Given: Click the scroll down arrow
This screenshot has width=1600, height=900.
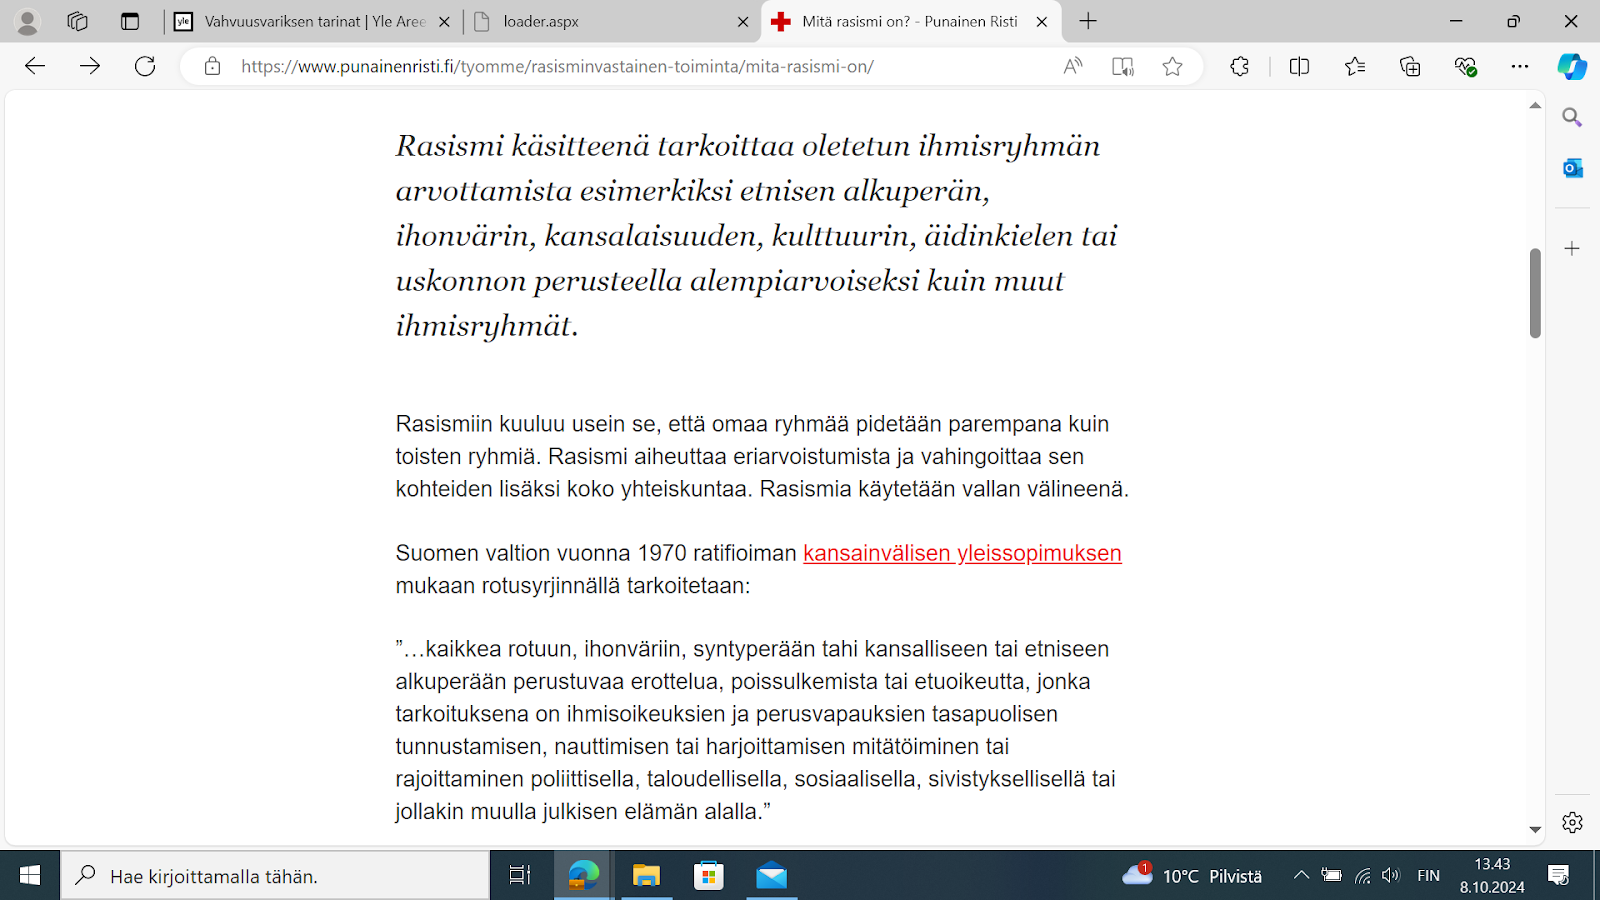Looking at the screenshot, I should click(1535, 829).
